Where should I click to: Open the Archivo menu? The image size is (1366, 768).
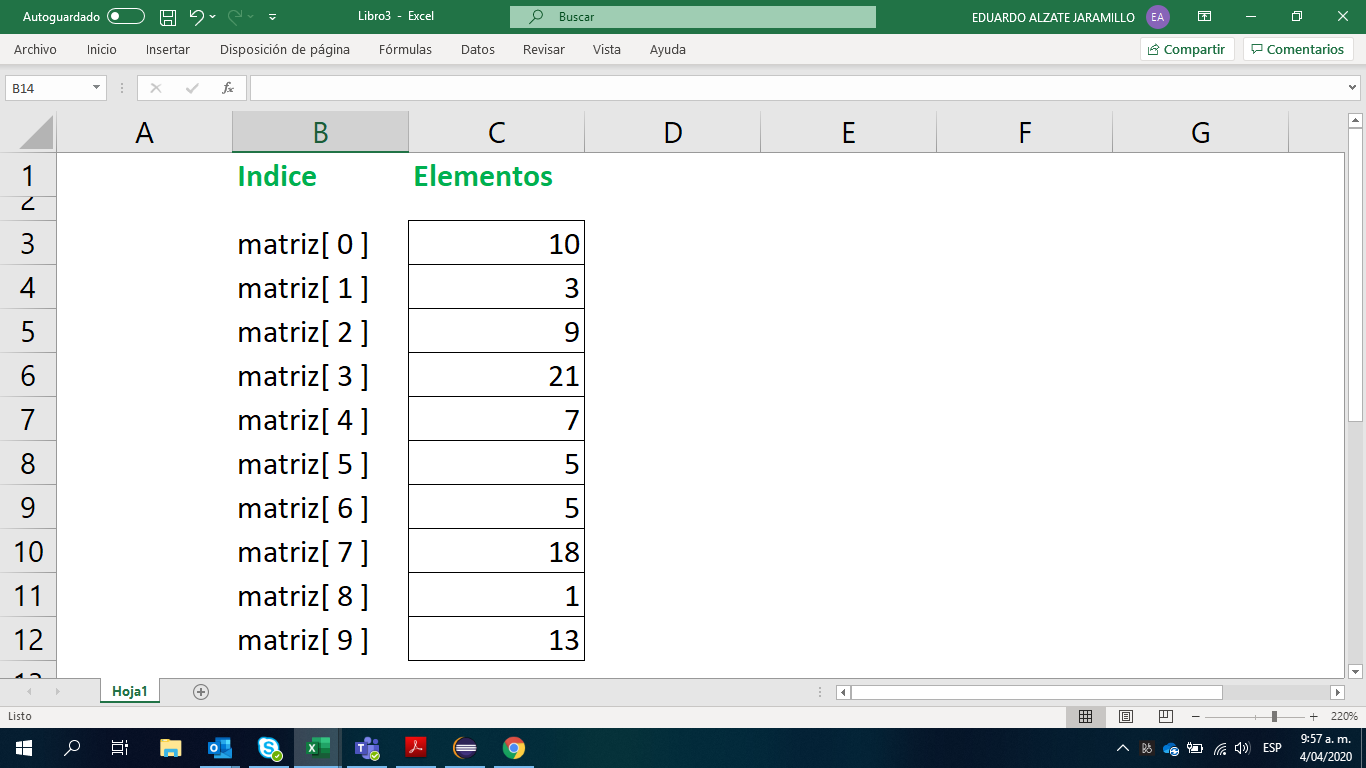pos(35,49)
